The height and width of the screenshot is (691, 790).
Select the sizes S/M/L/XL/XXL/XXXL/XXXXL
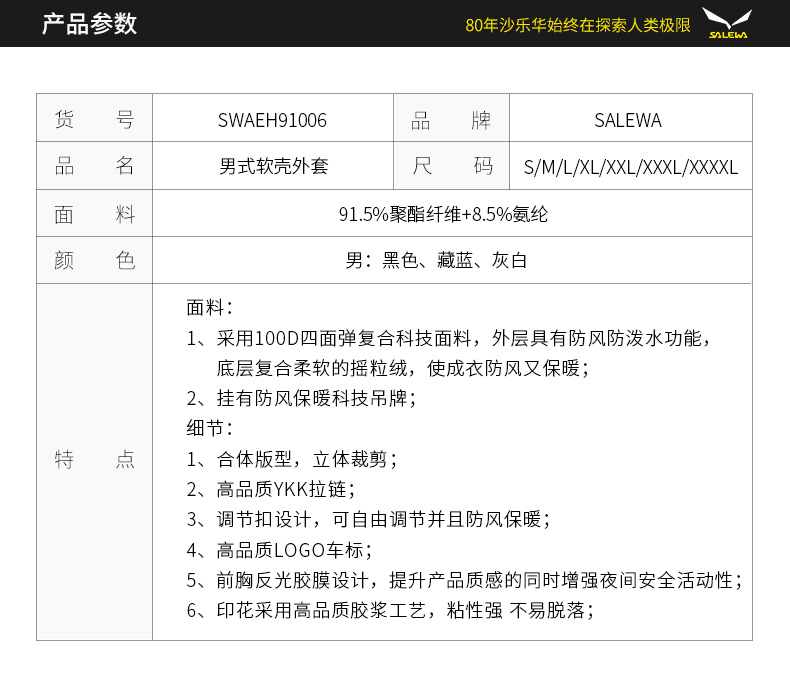click(631, 167)
